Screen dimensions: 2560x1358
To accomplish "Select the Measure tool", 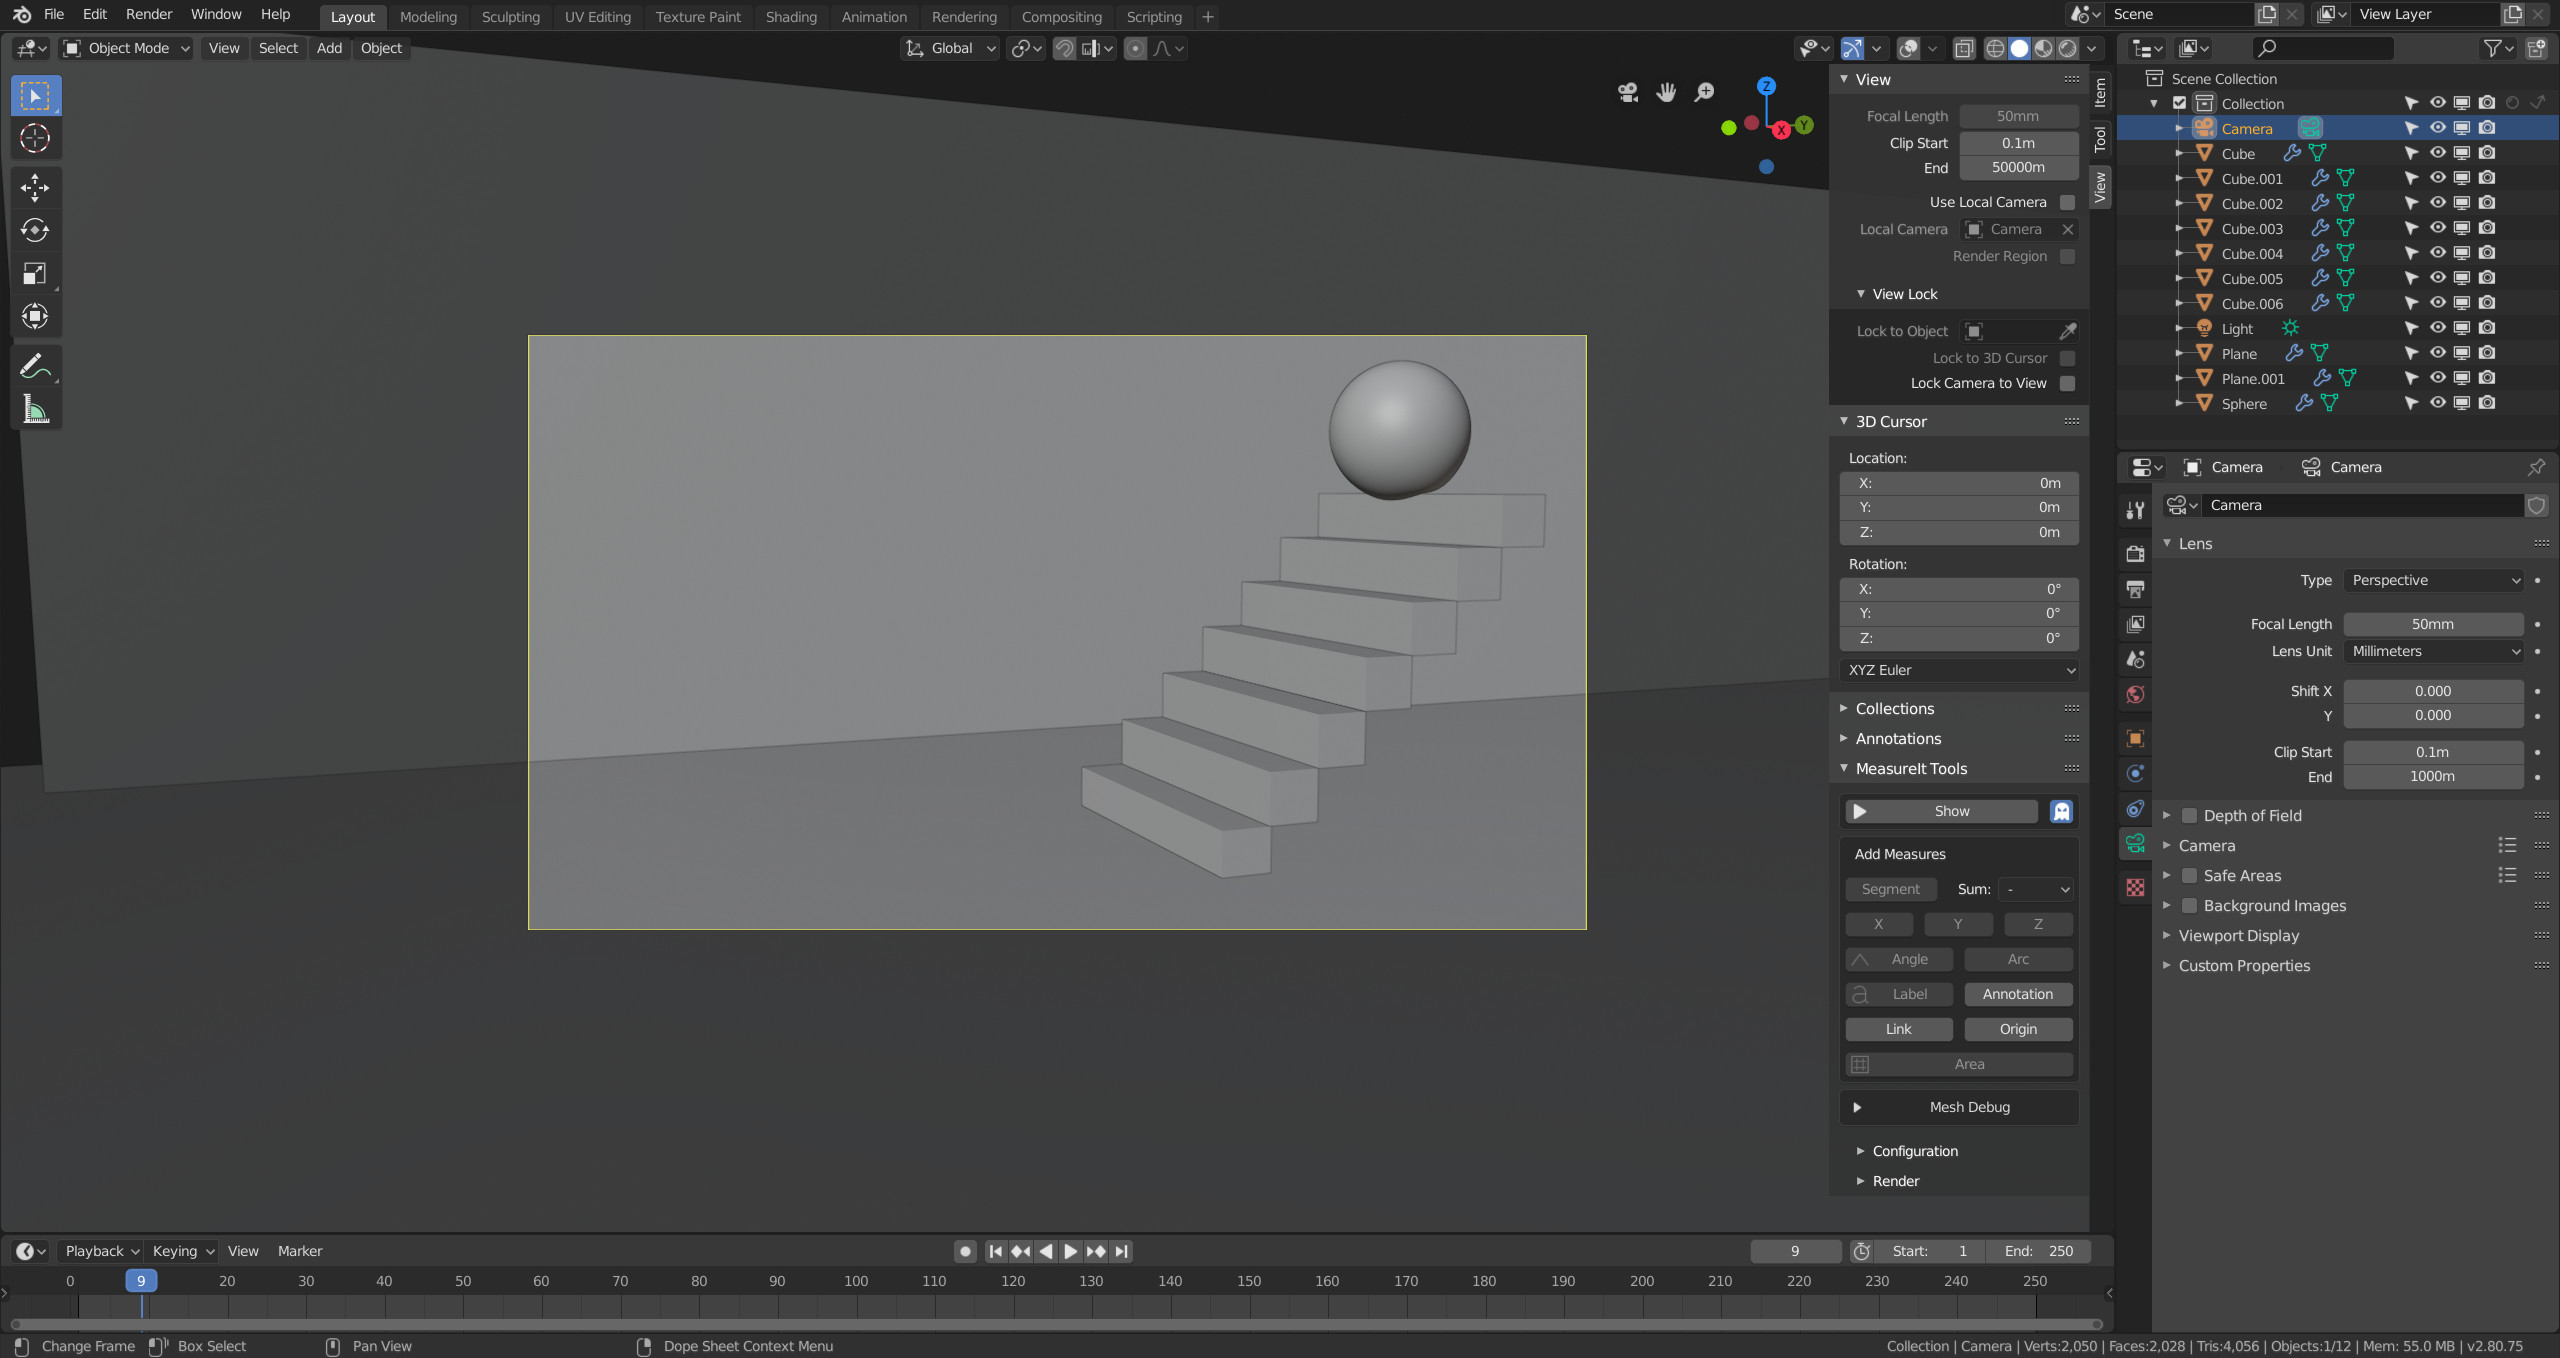I will click(x=35, y=410).
